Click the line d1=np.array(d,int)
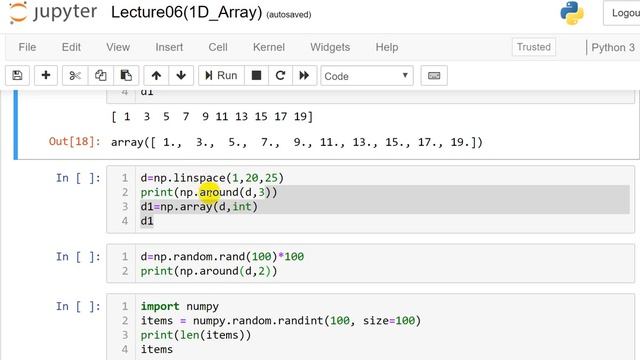This screenshot has height=360, width=640. (x=199, y=207)
